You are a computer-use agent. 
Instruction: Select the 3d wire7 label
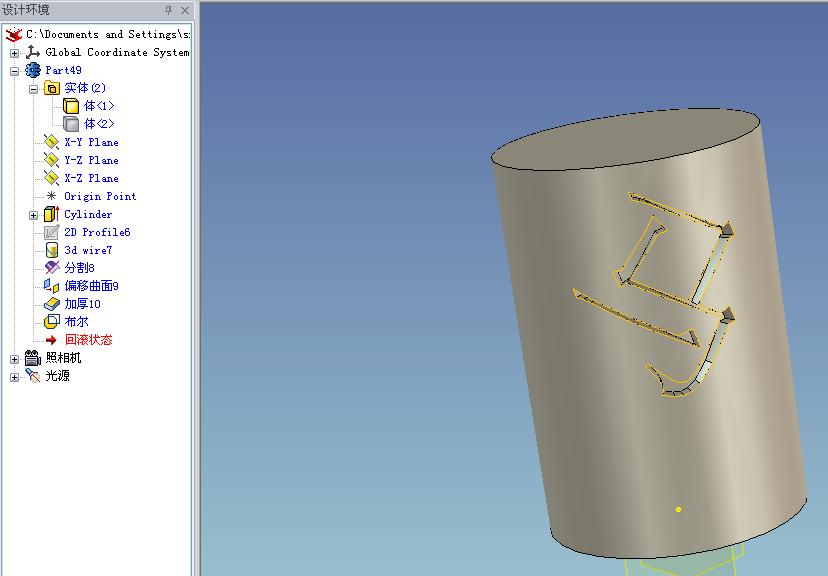point(88,250)
